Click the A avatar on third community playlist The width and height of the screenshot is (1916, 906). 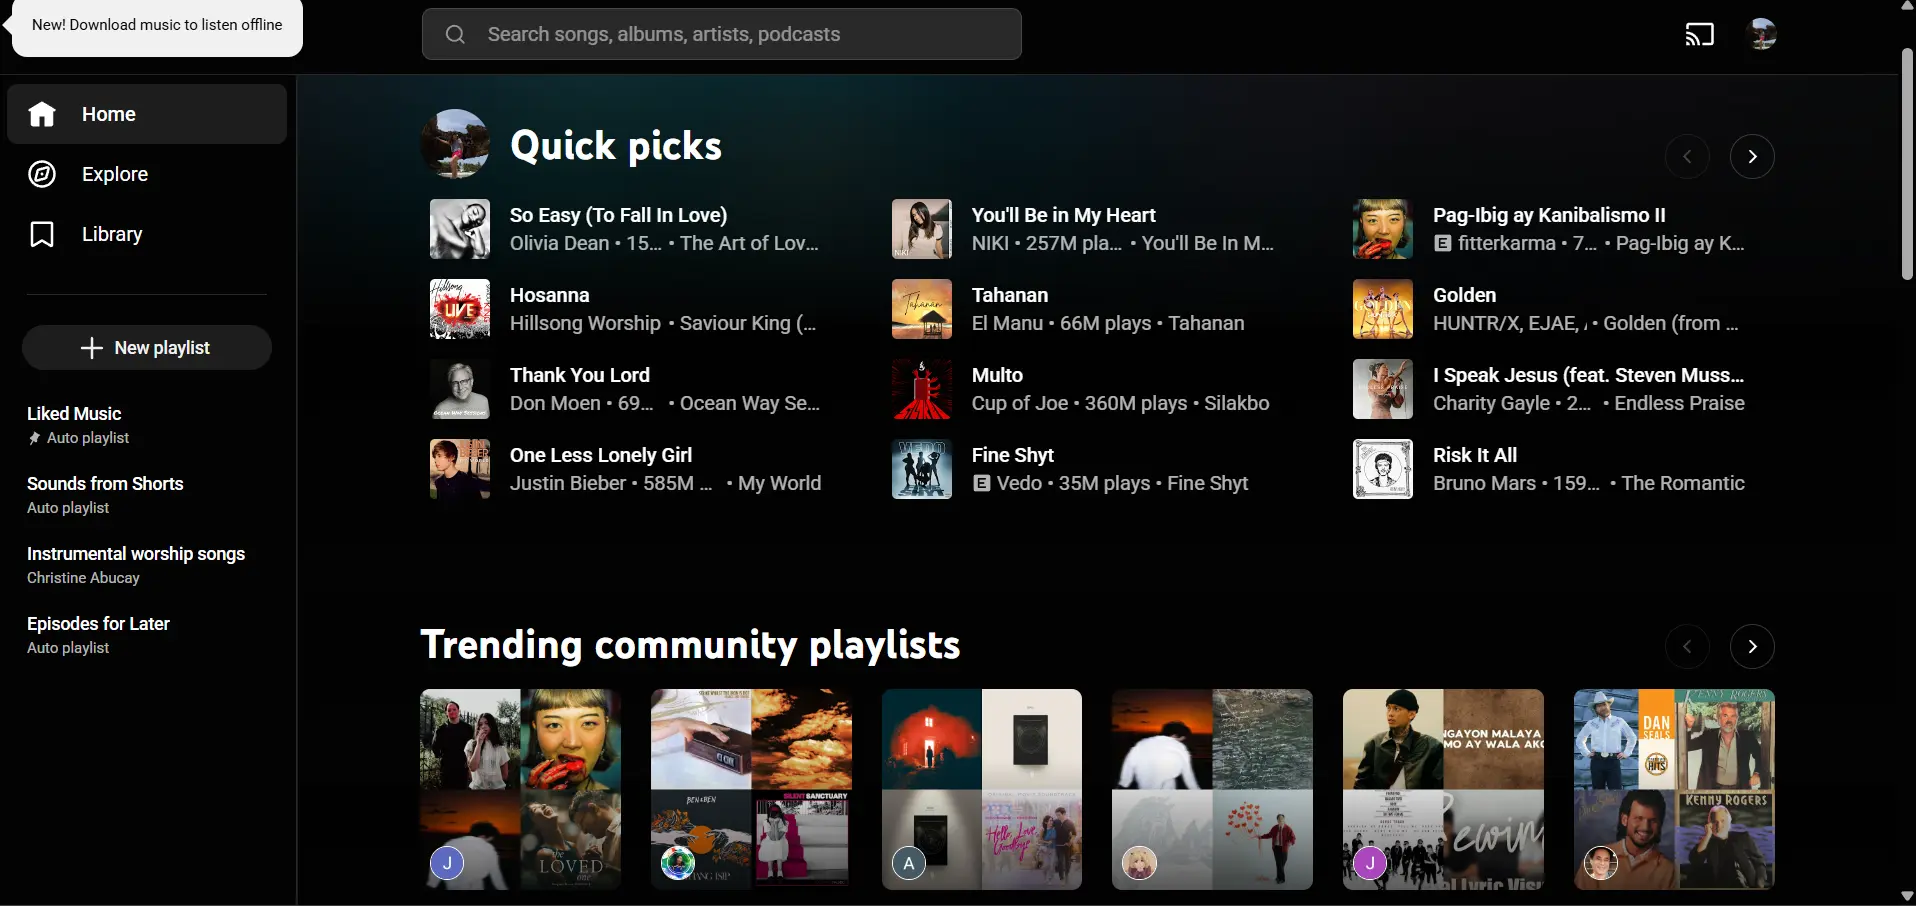click(909, 863)
